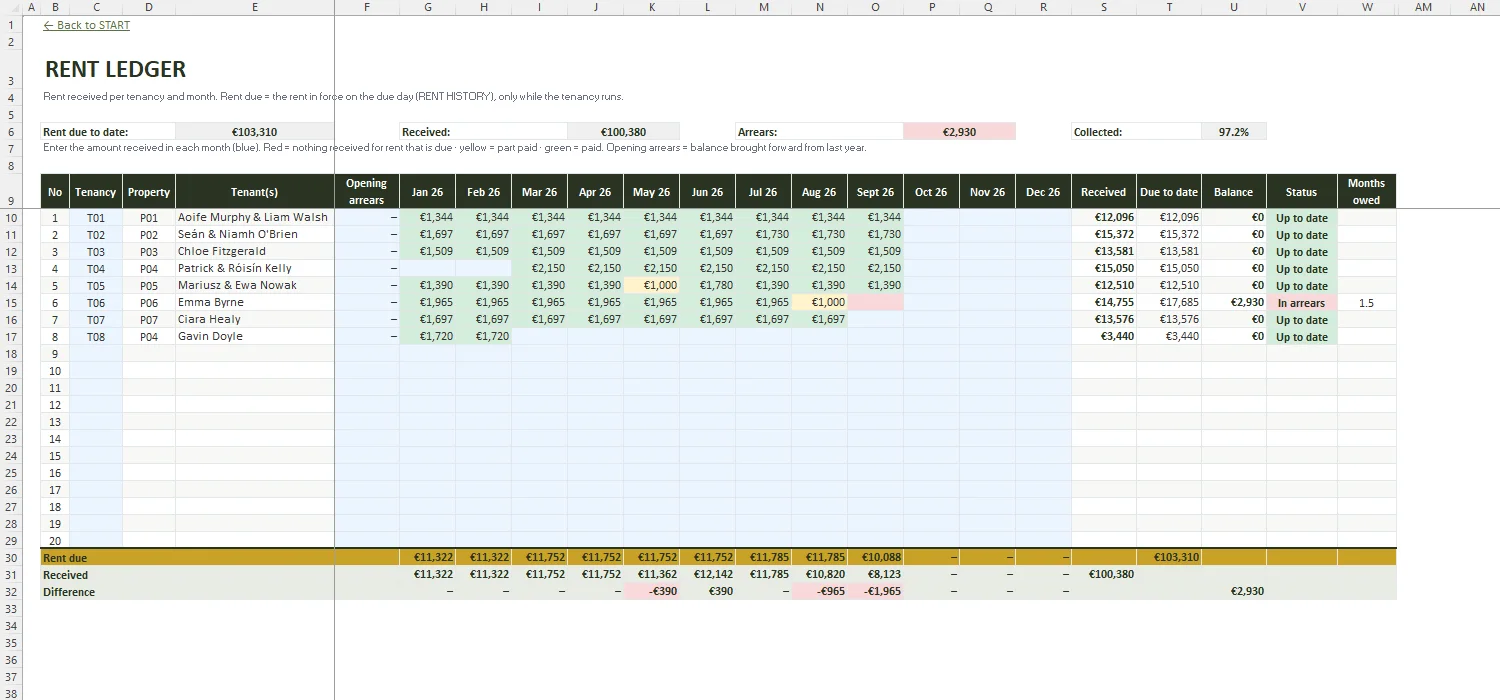
Task: Select the yellow €1,000 Aug 26 cell for Emma Byrne
Action: pyautogui.click(x=819, y=302)
